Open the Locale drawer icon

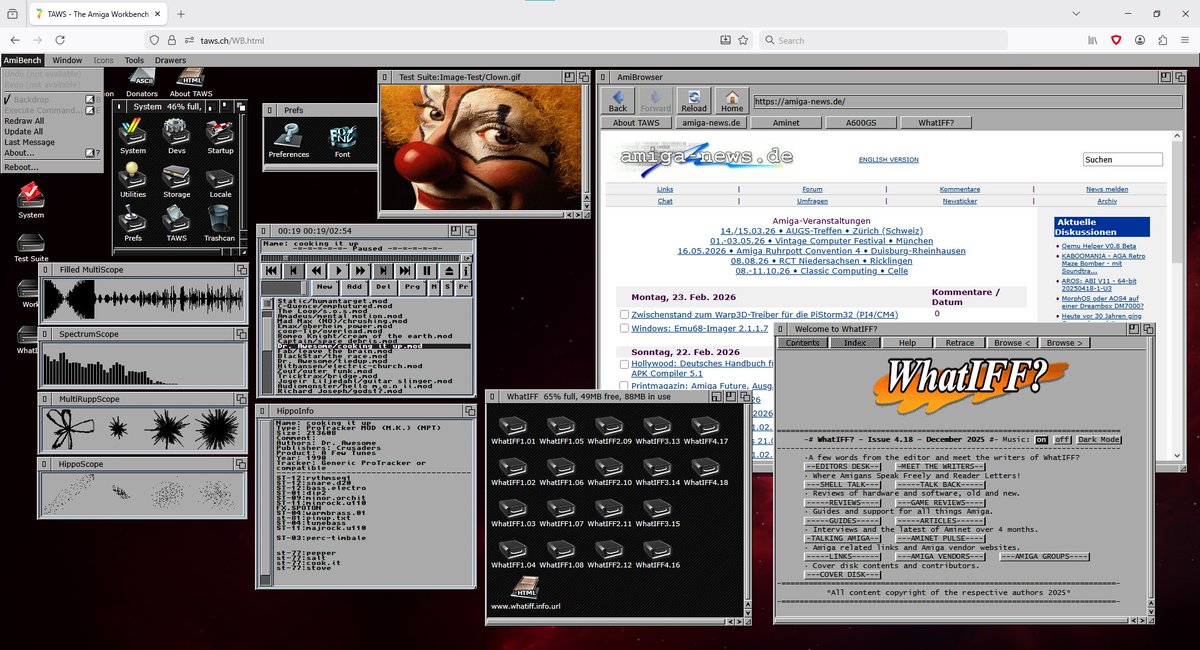[x=220, y=180]
